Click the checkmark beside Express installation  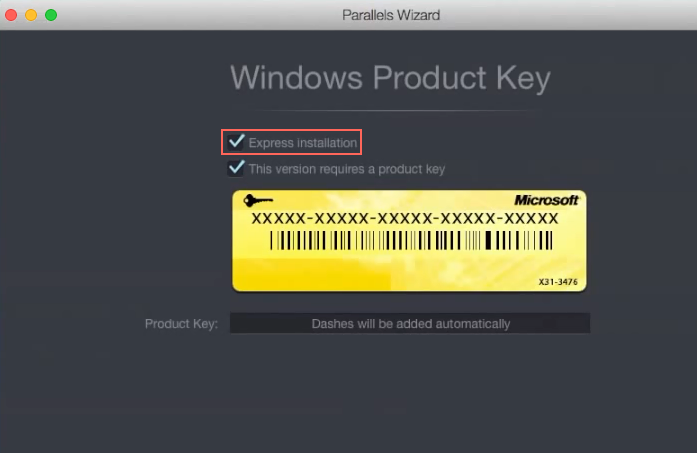pyautogui.click(x=236, y=142)
